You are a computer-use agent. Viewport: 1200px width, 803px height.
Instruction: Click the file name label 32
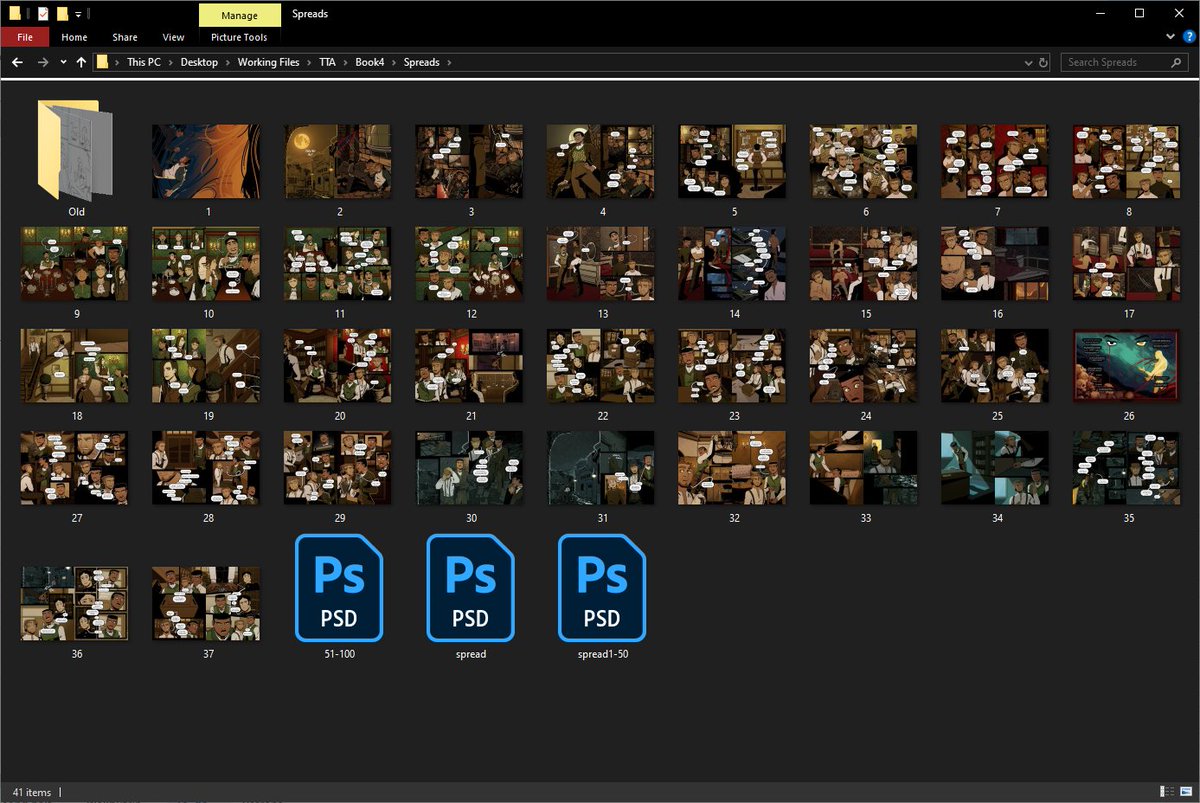coord(733,518)
